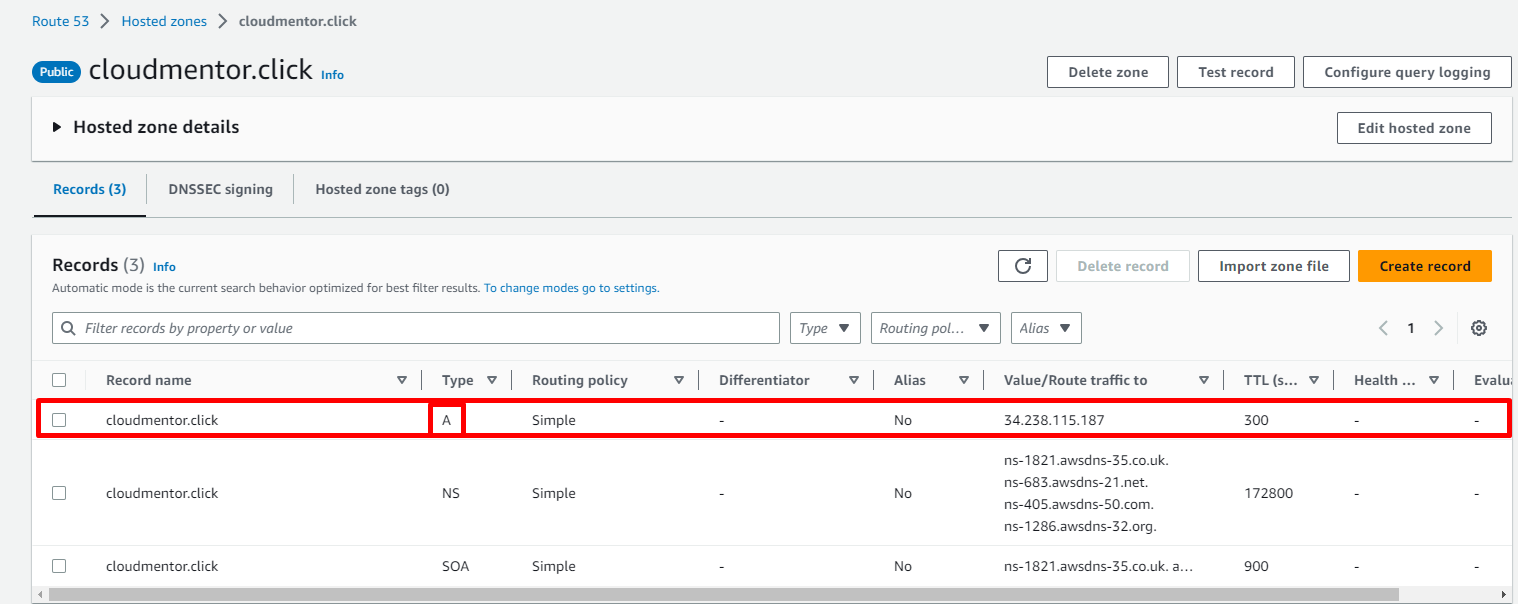Sort by TTL column arrow
This screenshot has width=1518, height=604.
click(1314, 380)
